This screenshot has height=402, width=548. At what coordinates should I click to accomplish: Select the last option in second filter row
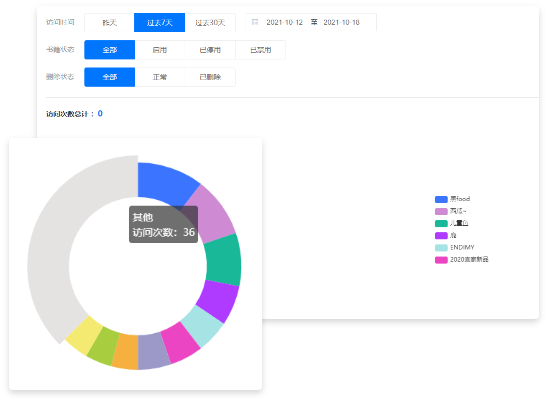click(x=261, y=50)
